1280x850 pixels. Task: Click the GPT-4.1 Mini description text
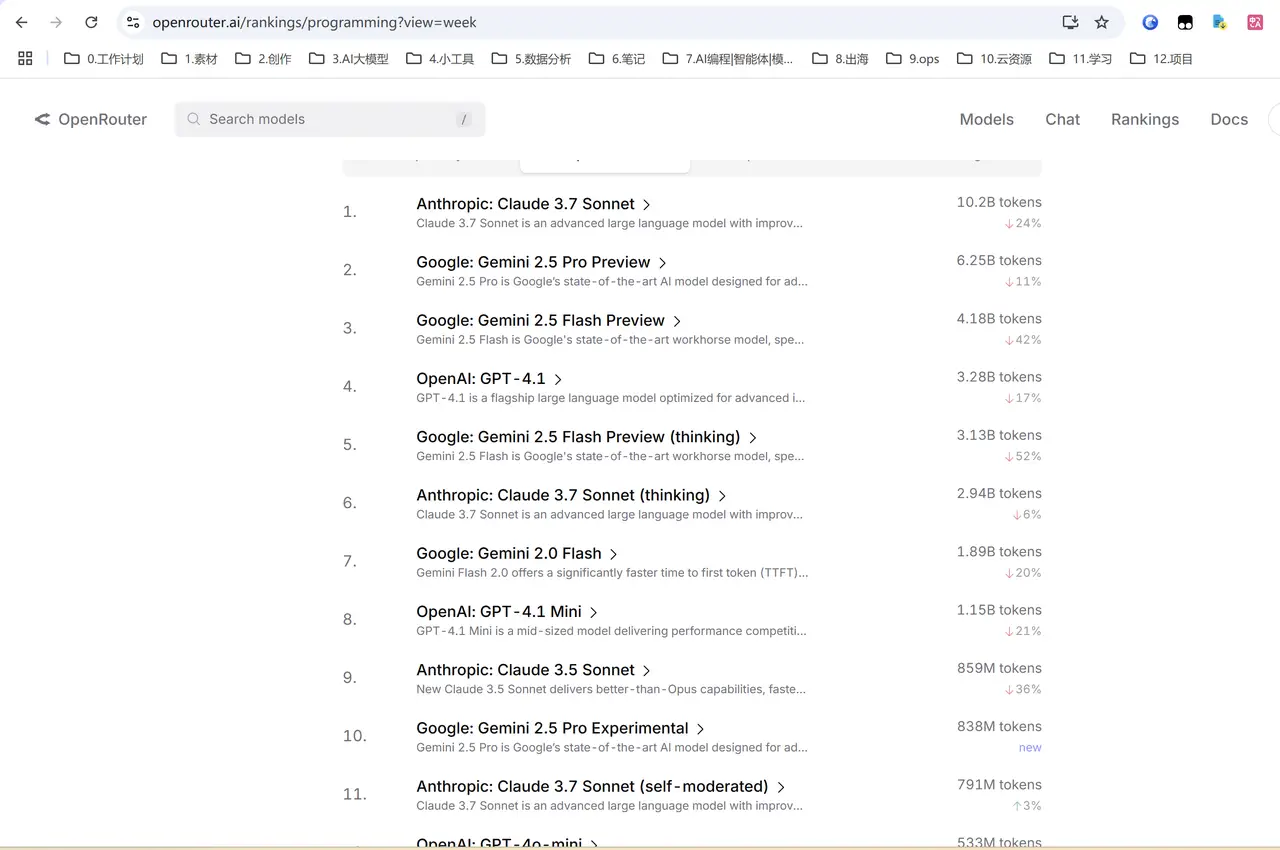(611, 631)
